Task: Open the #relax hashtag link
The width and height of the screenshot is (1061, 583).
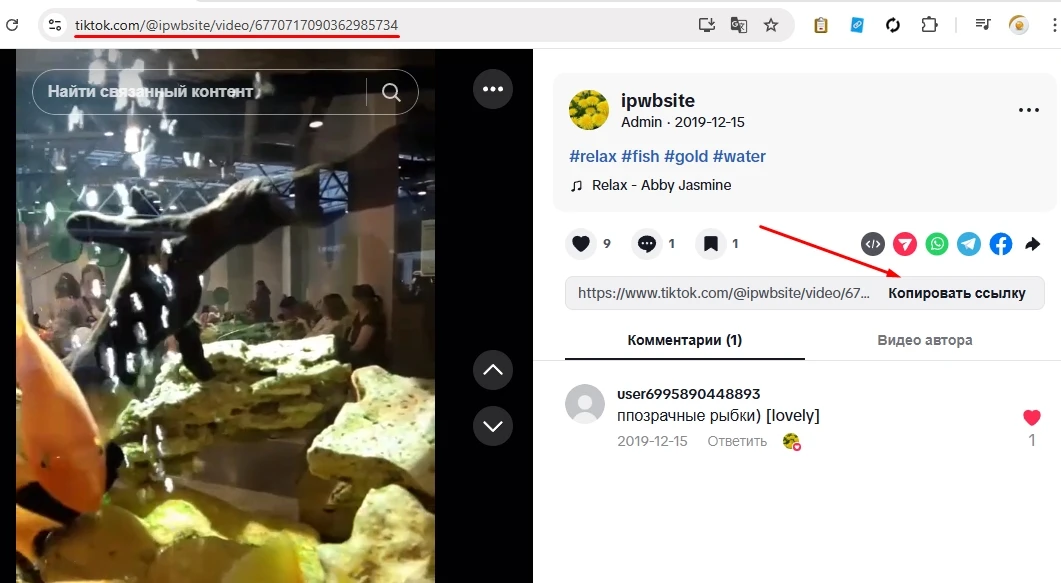Action: (x=591, y=156)
